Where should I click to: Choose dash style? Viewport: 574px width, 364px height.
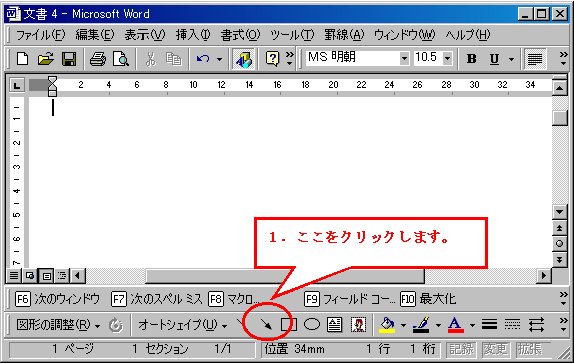[x=512, y=324]
